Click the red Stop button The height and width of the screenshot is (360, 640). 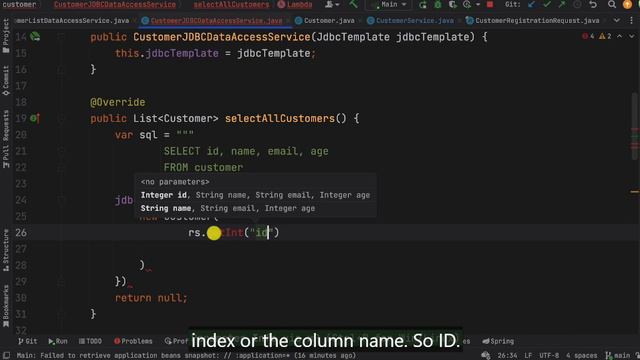490,4
